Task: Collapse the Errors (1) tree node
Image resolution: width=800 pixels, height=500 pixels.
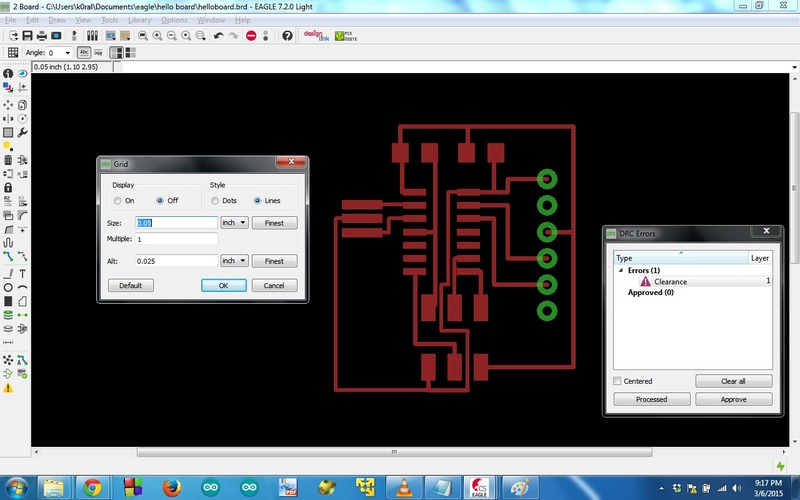Action: 621,270
